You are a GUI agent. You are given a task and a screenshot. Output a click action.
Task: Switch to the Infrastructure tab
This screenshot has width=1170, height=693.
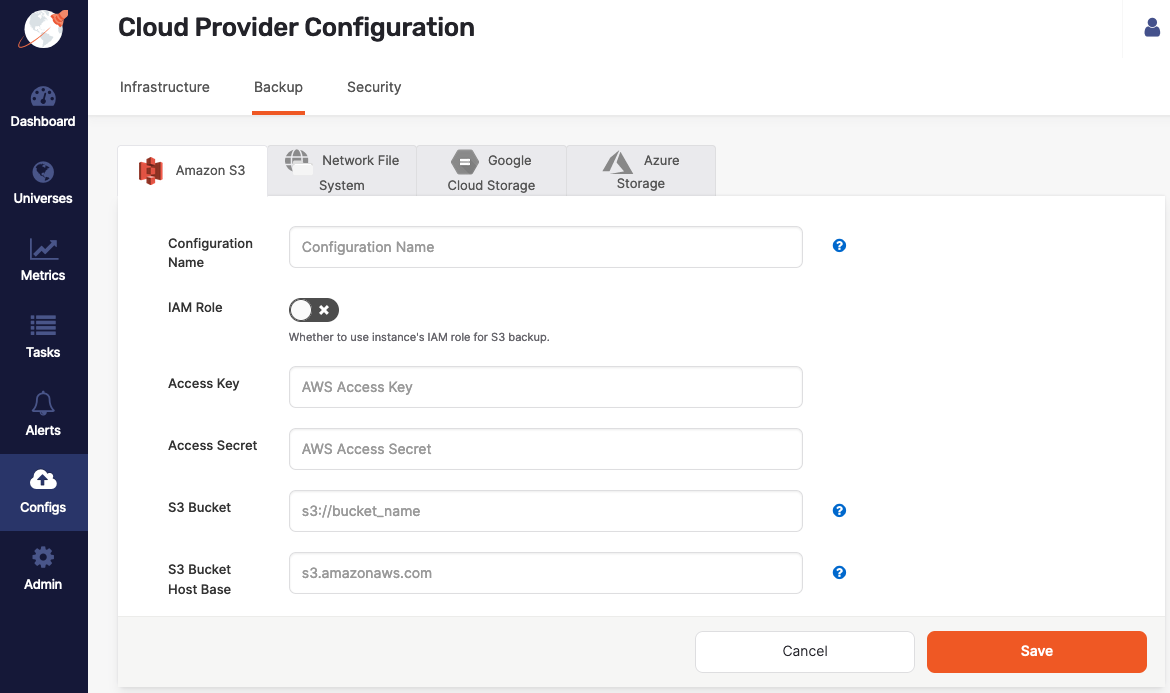click(x=165, y=87)
